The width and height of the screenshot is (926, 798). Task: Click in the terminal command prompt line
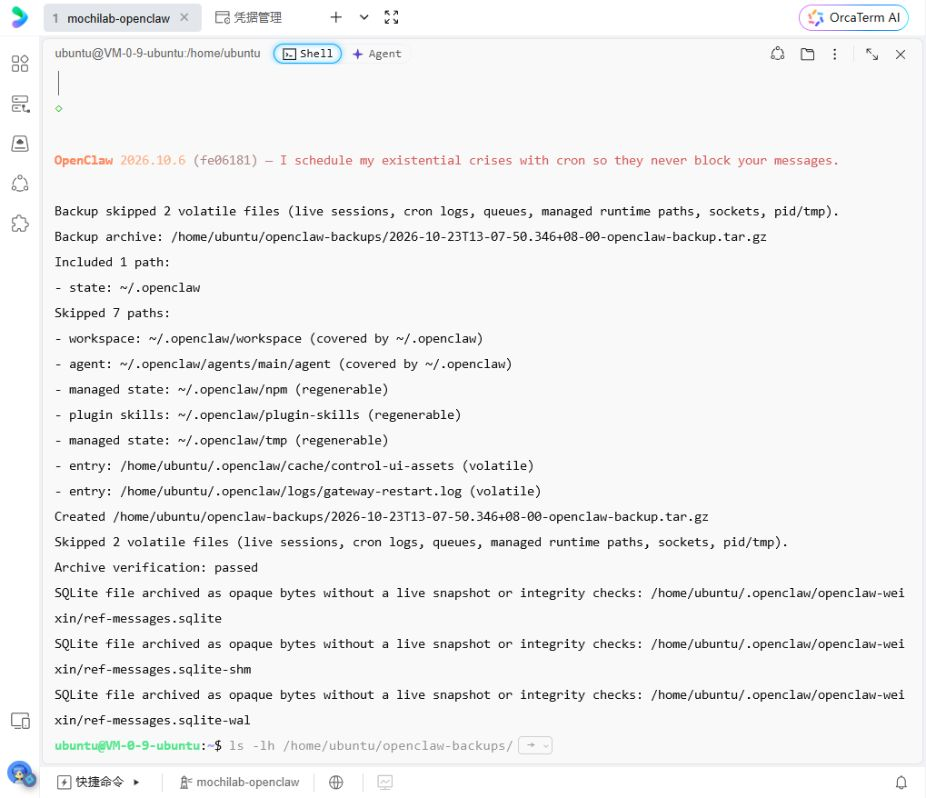point(483,745)
